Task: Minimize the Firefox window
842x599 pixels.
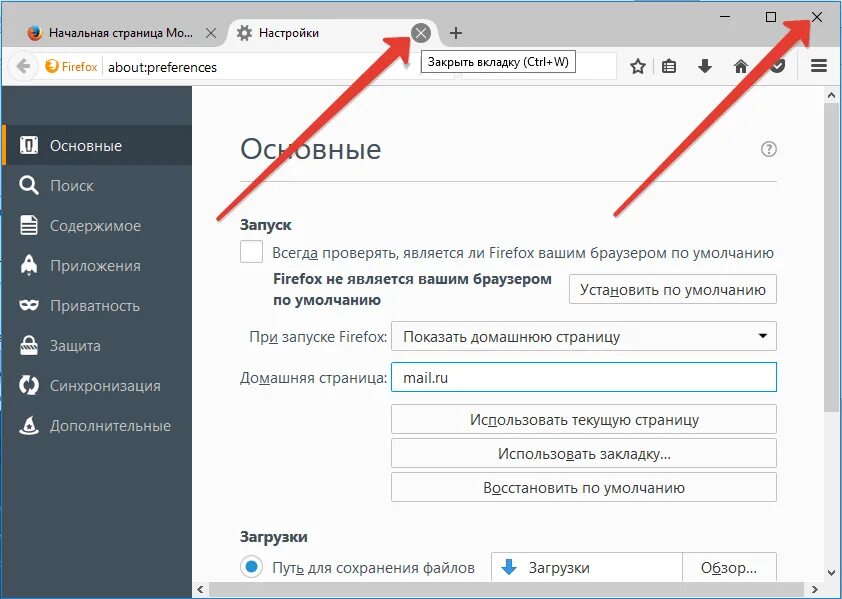Action: 725,17
